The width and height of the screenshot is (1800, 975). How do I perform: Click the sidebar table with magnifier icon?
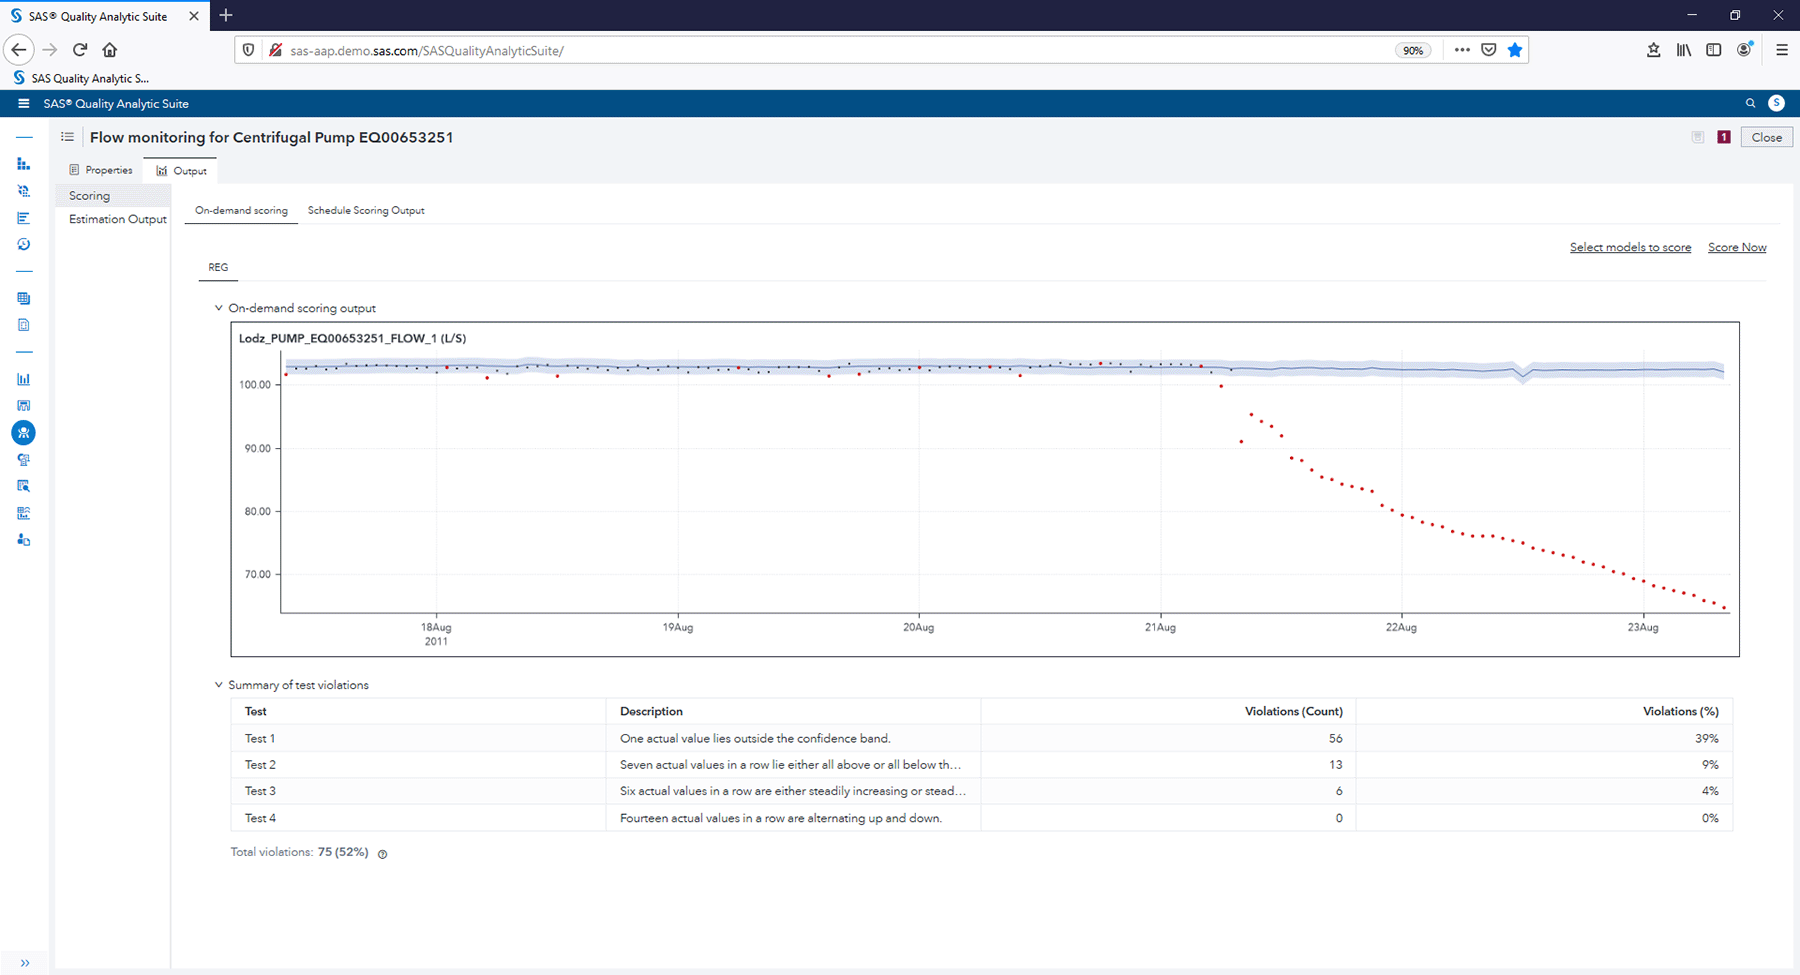click(24, 487)
